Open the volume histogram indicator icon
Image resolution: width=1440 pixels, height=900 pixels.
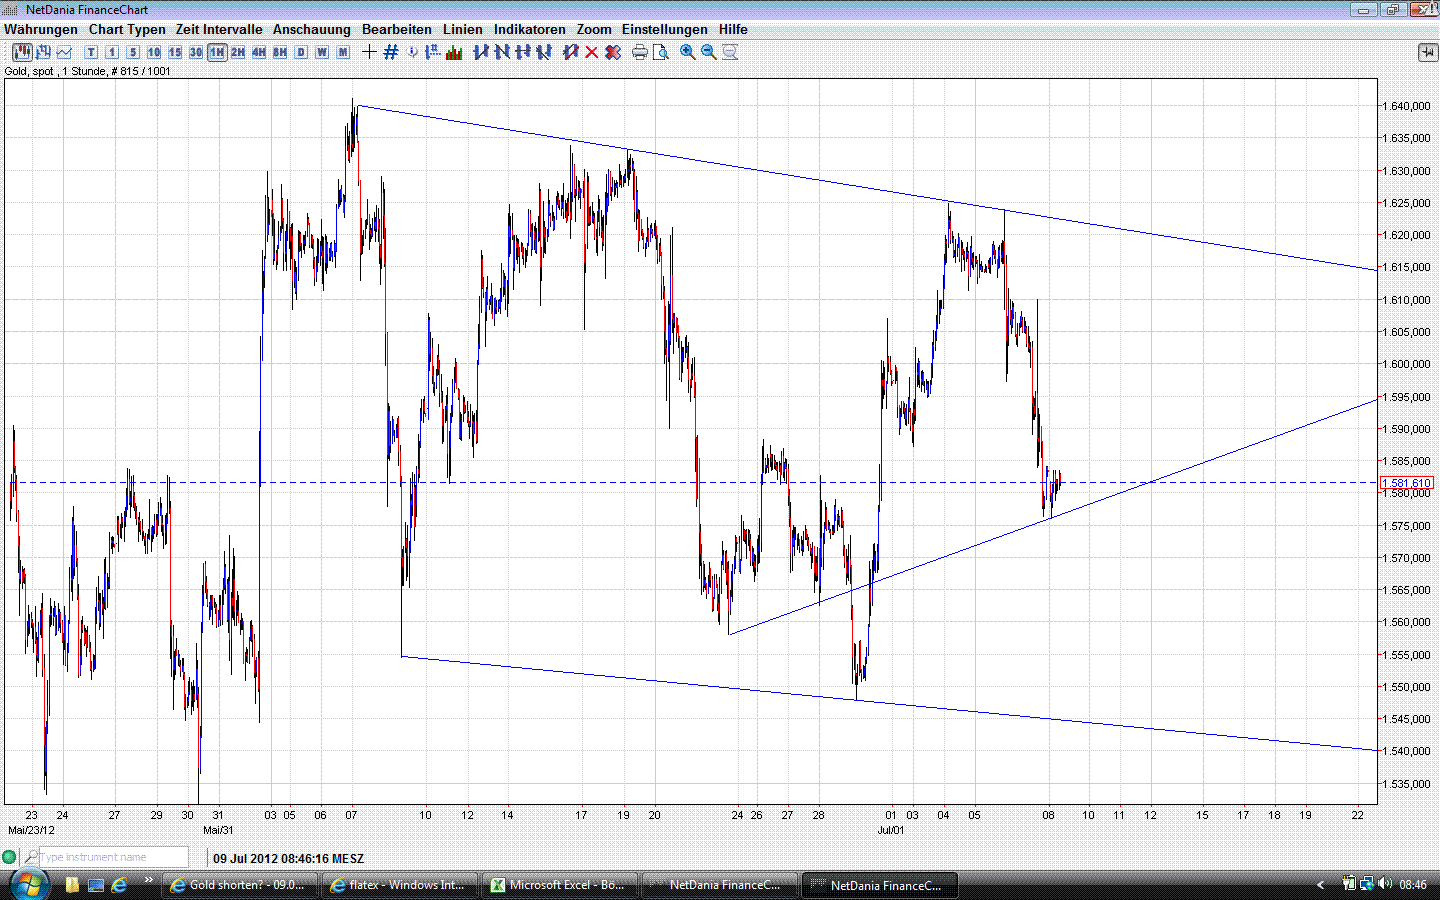453,52
